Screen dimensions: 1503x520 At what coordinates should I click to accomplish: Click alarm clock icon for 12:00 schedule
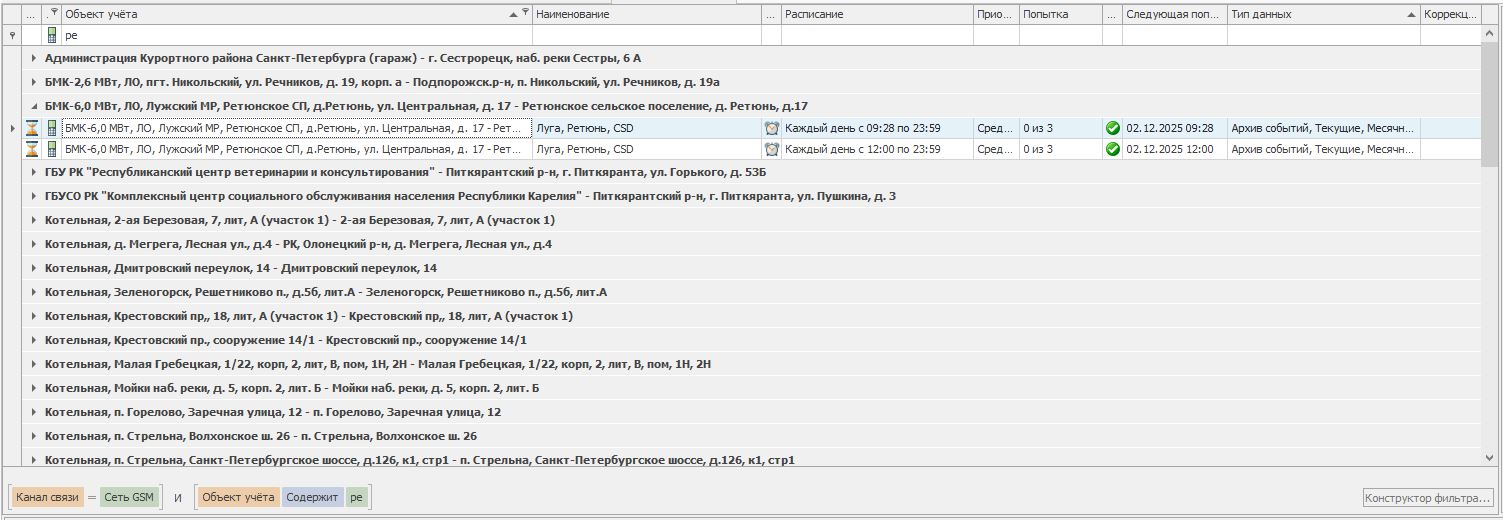[x=771, y=149]
